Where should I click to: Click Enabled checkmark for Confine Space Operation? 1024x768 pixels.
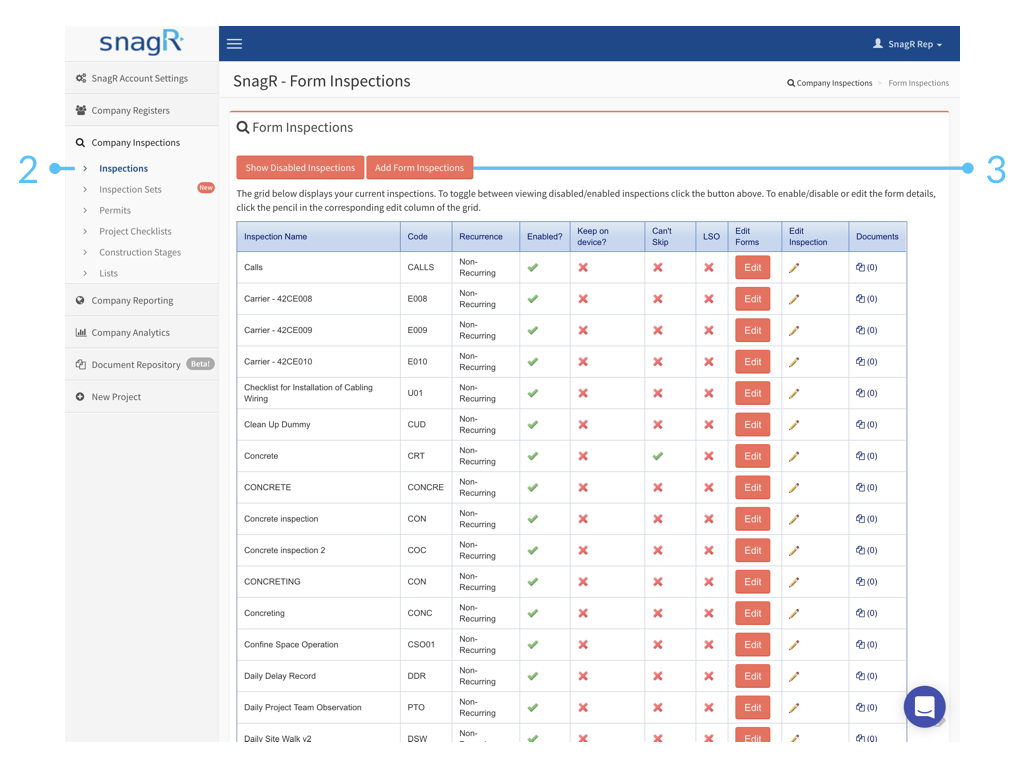coord(533,645)
